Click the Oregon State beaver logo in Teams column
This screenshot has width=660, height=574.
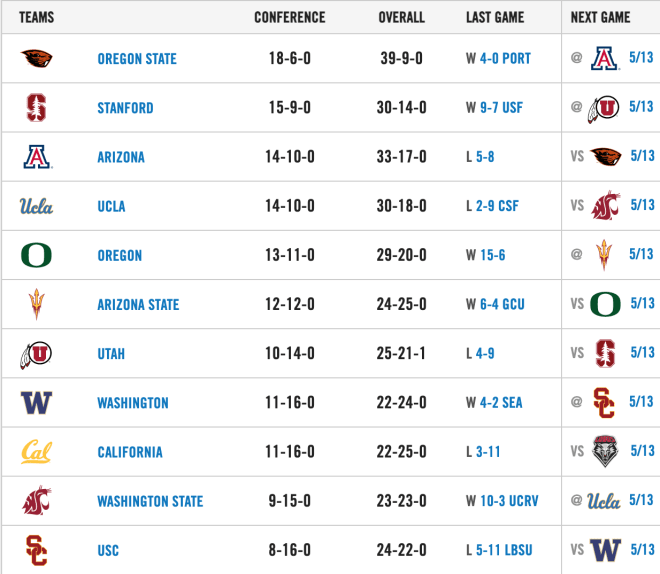[x=37, y=58]
